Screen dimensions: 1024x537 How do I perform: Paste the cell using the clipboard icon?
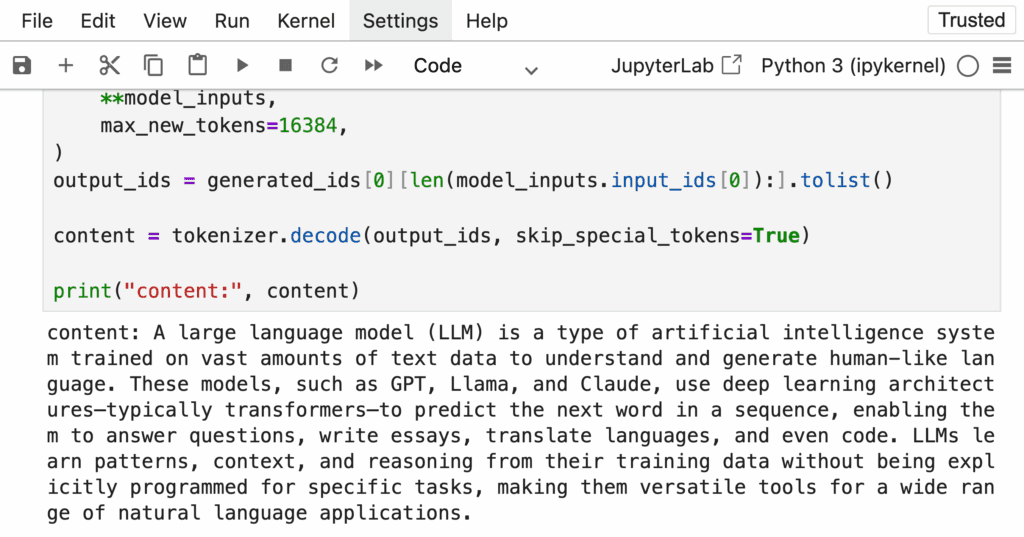(x=197, y=65)
